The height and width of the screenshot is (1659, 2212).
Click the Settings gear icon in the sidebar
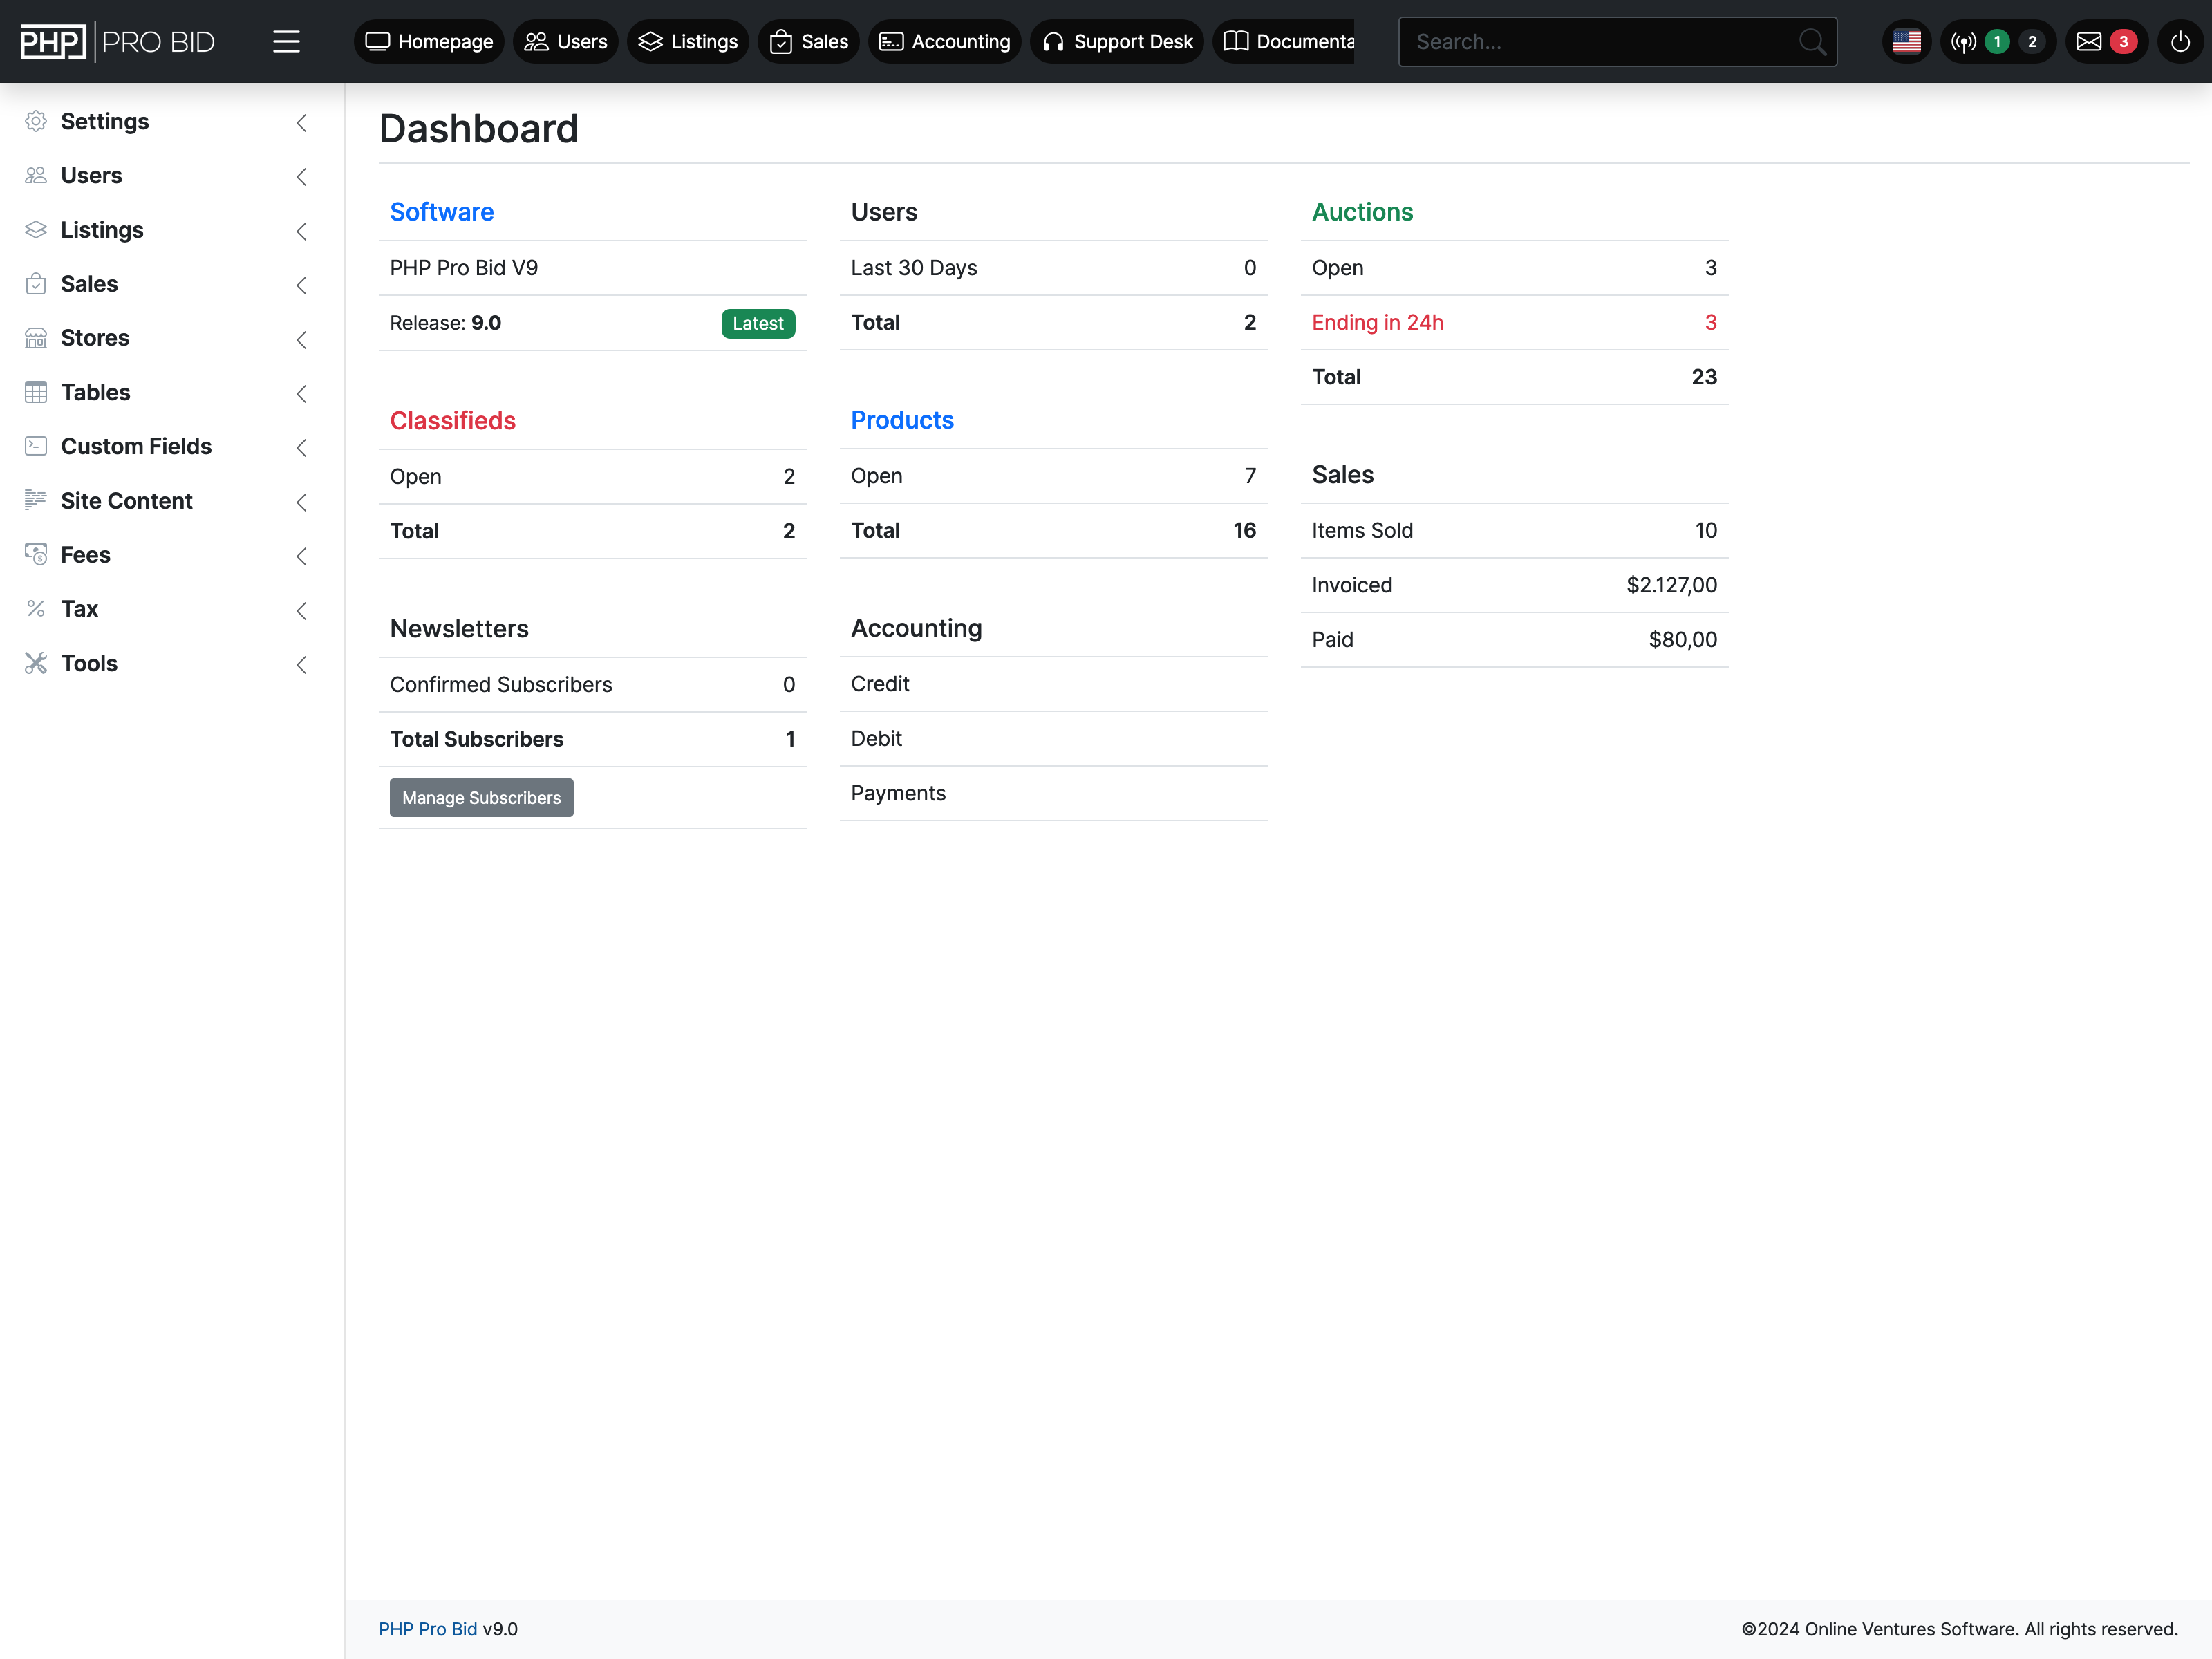(36, 122)
